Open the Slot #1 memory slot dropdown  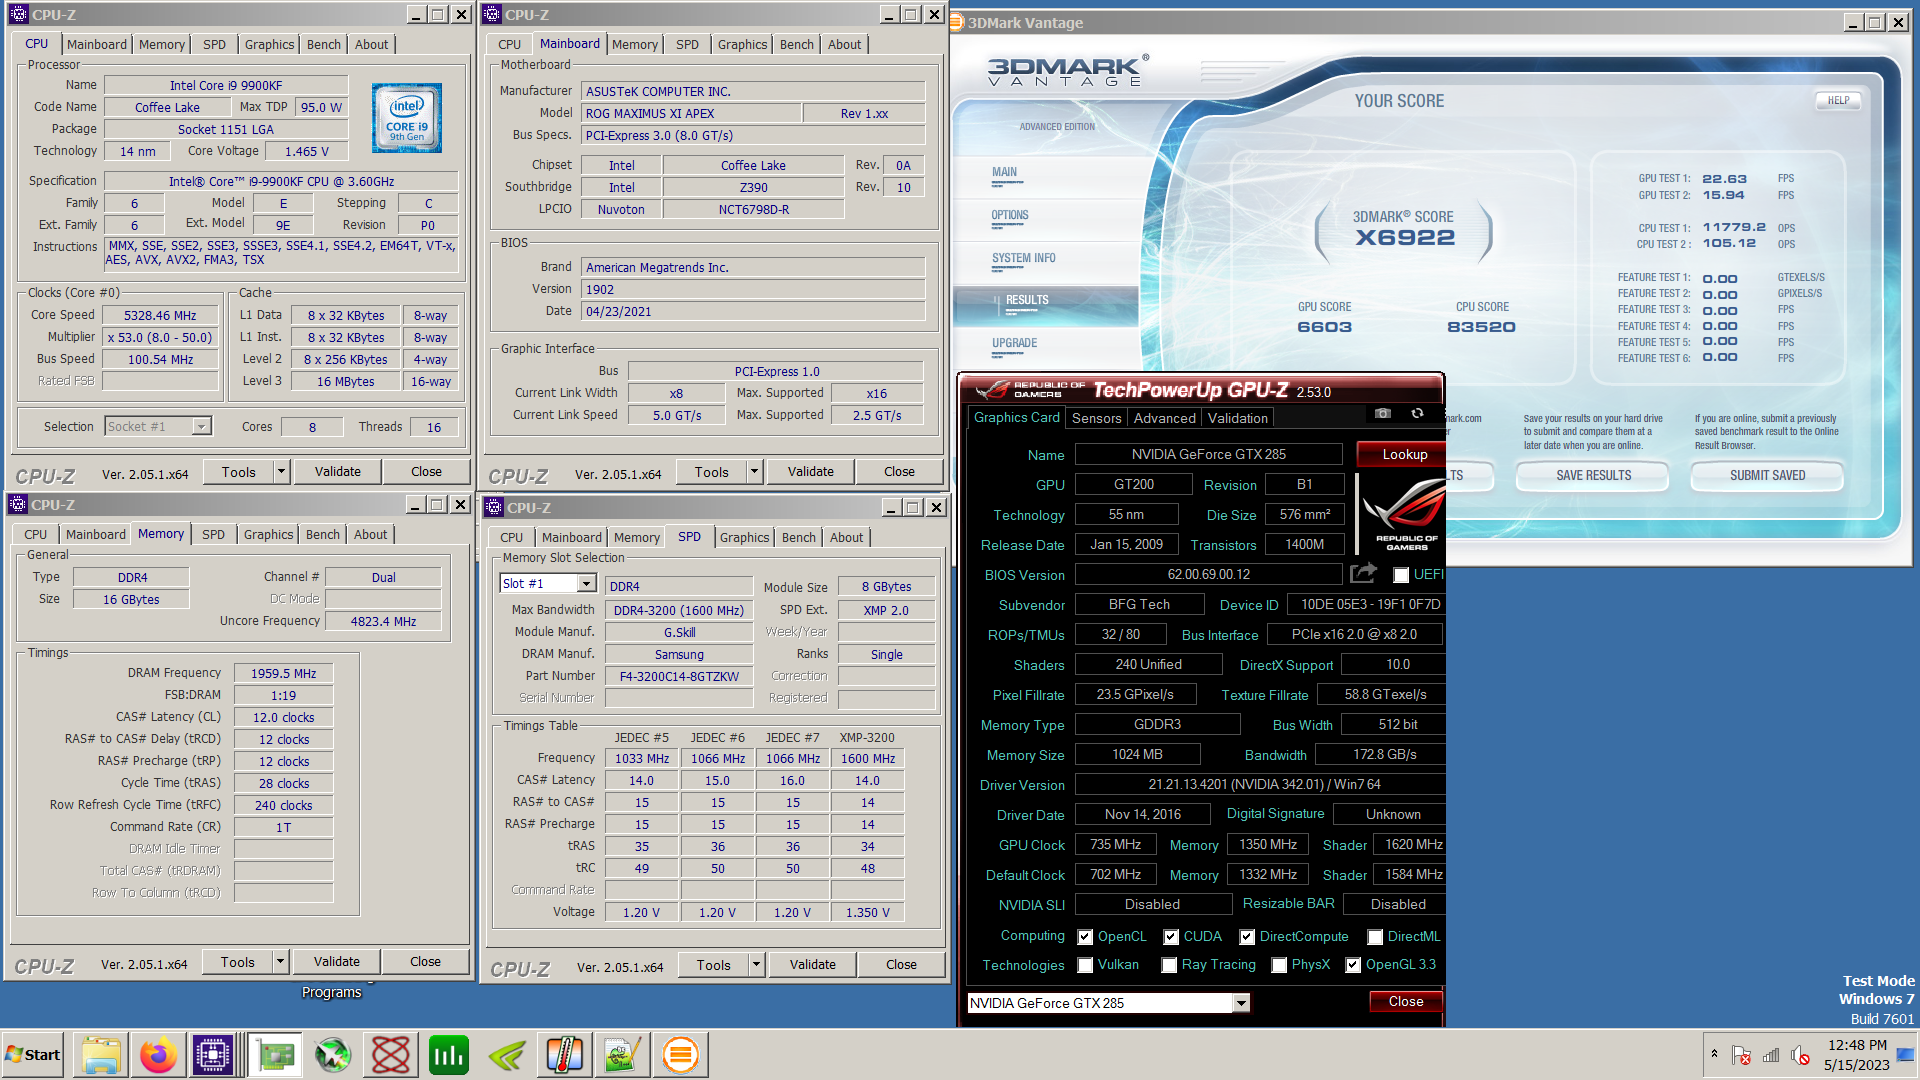tap(587, 584)
